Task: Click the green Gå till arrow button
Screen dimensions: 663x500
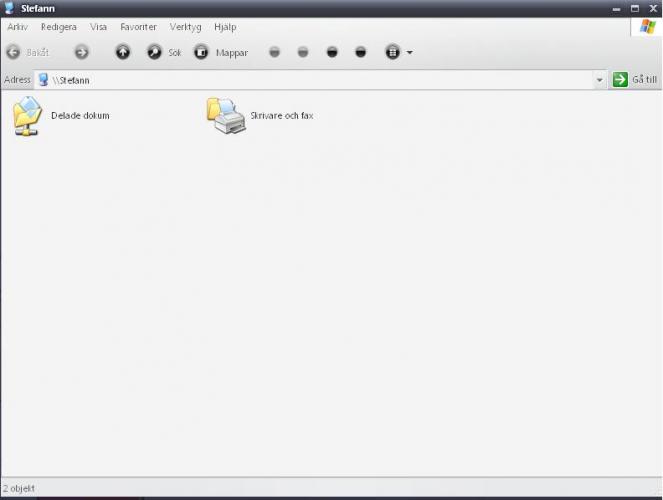Action: coord(620,79)
